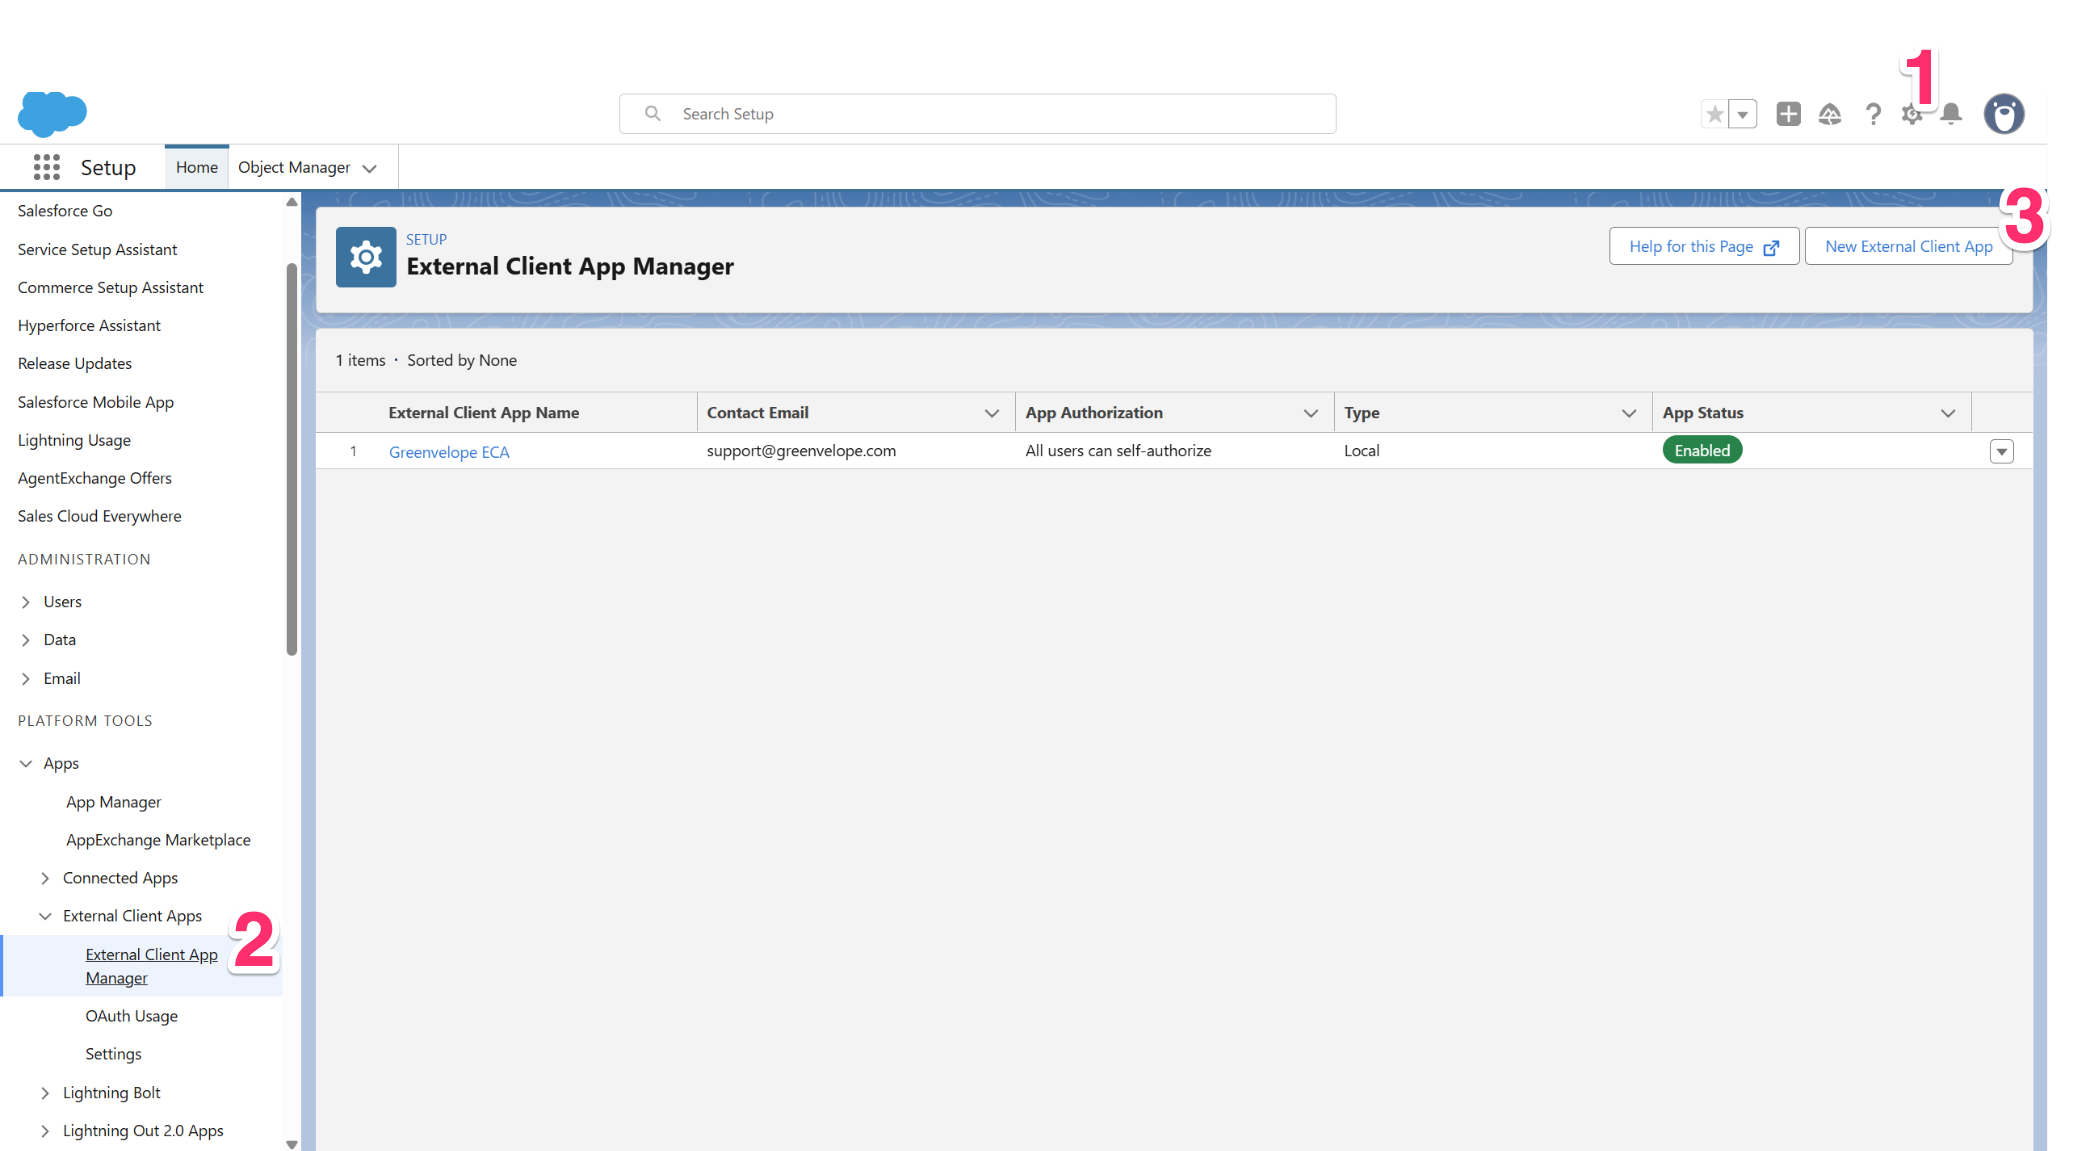This screenshot has height=1151, width=2079.
Task: Click the Salesforce cloud logo
Action: click(52, 113)
